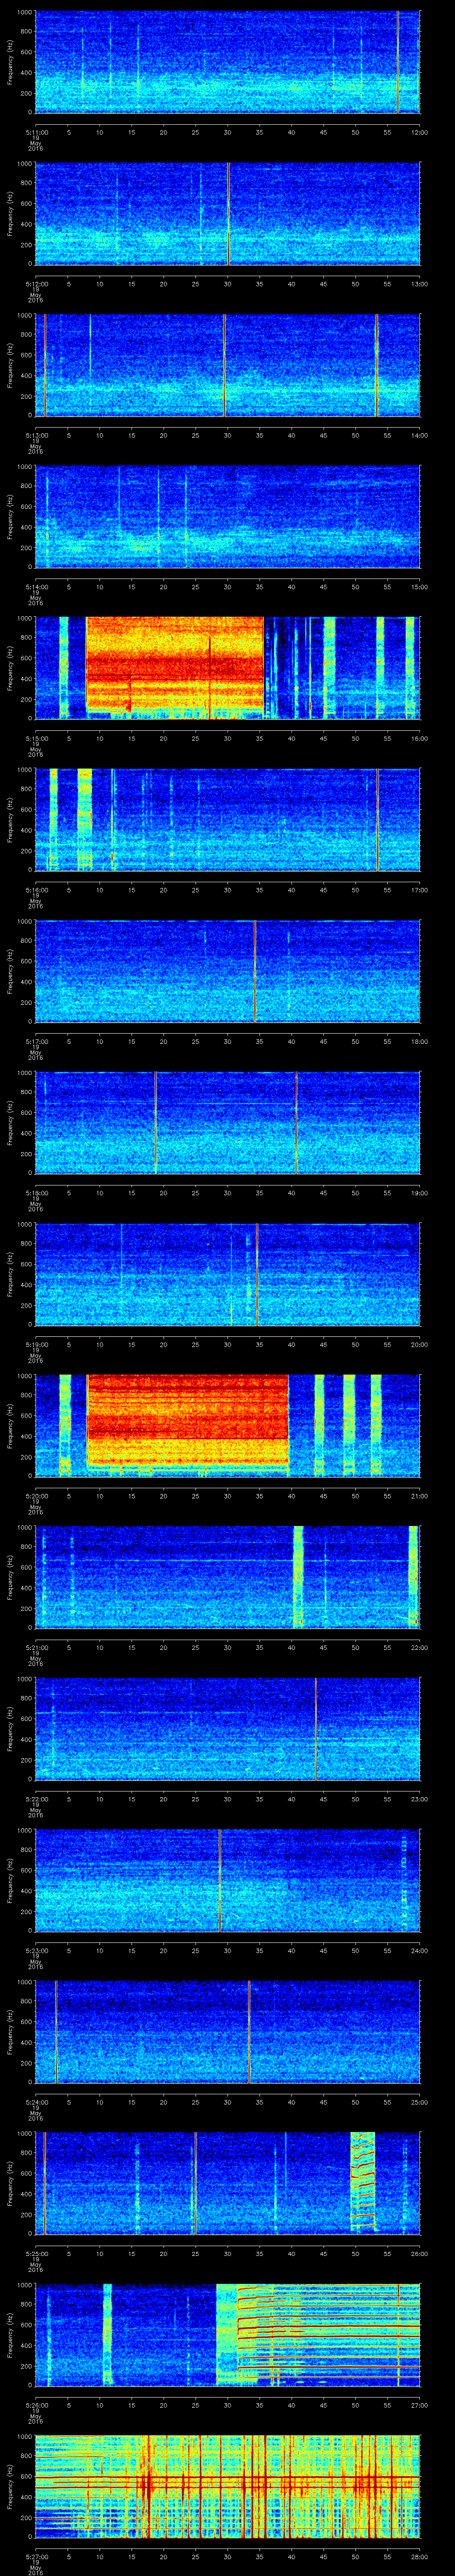Select the spectrogram panel starting at 5:22:00
The height and width of the screenshot is (2576, 455).
coord(228,1729)
